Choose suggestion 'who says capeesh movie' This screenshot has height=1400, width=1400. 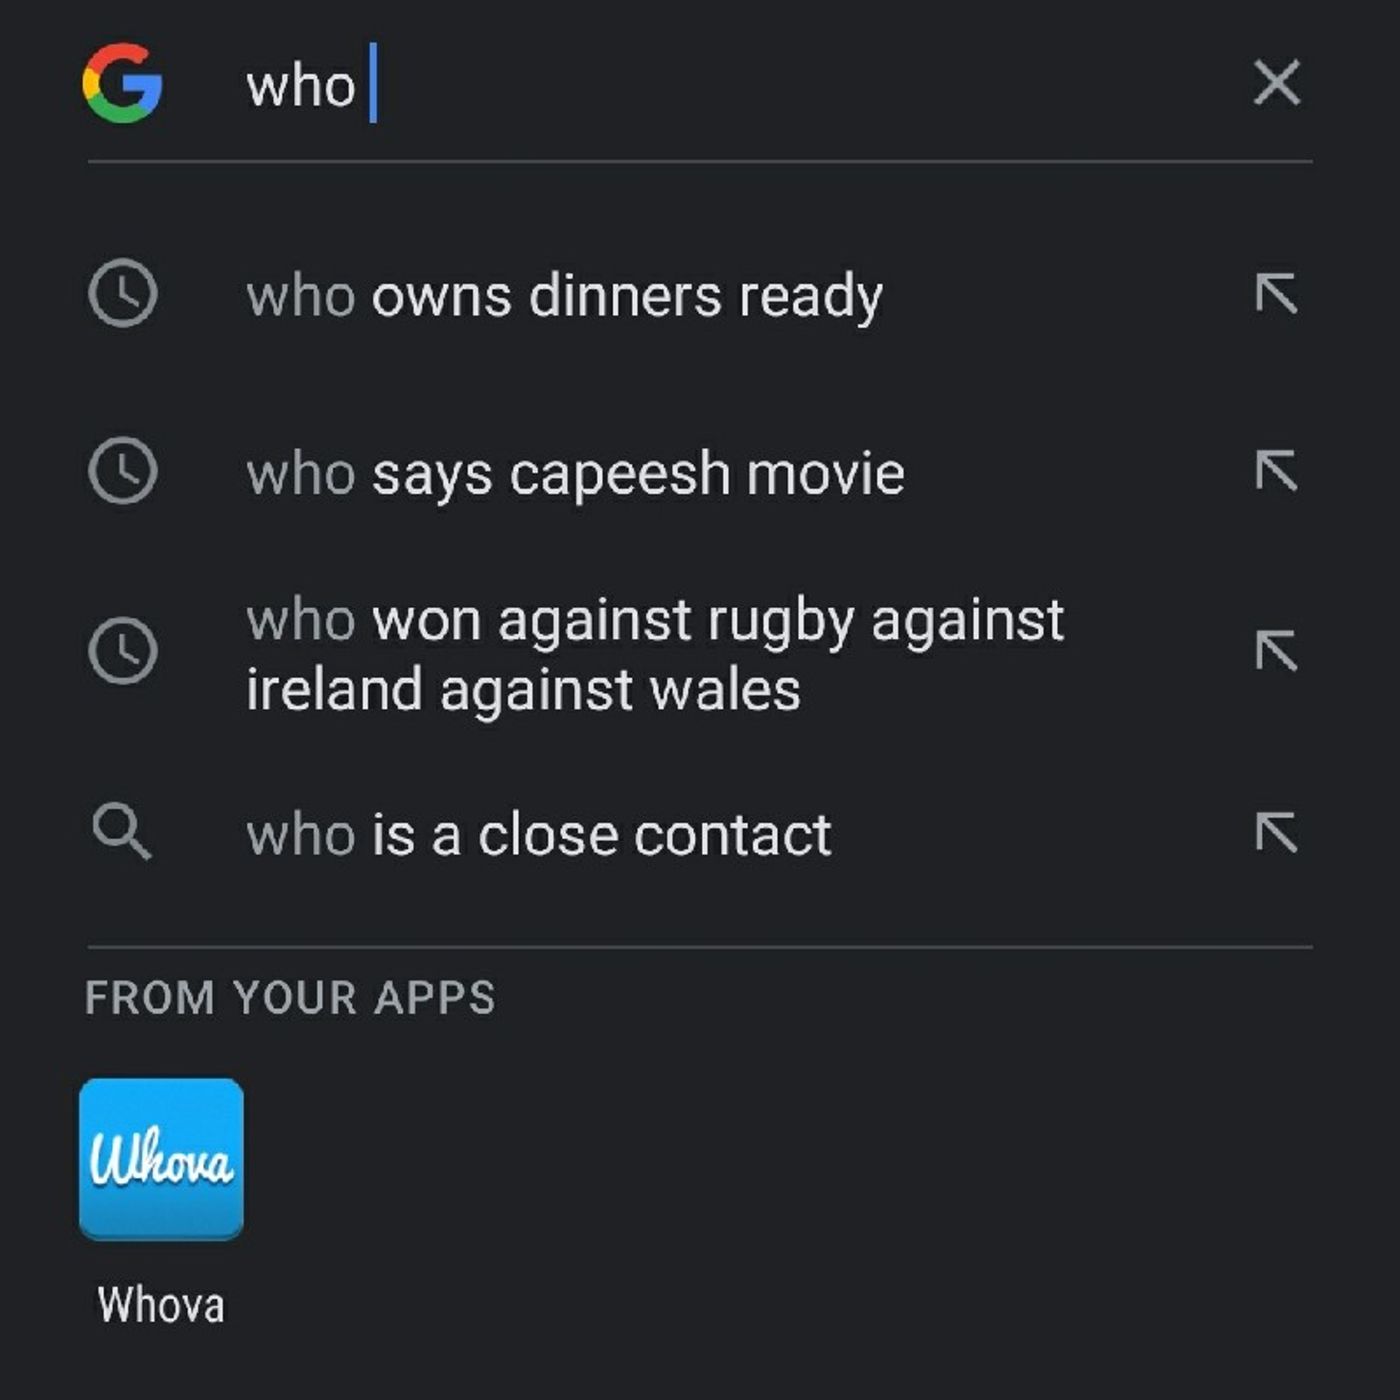[575, 473]
